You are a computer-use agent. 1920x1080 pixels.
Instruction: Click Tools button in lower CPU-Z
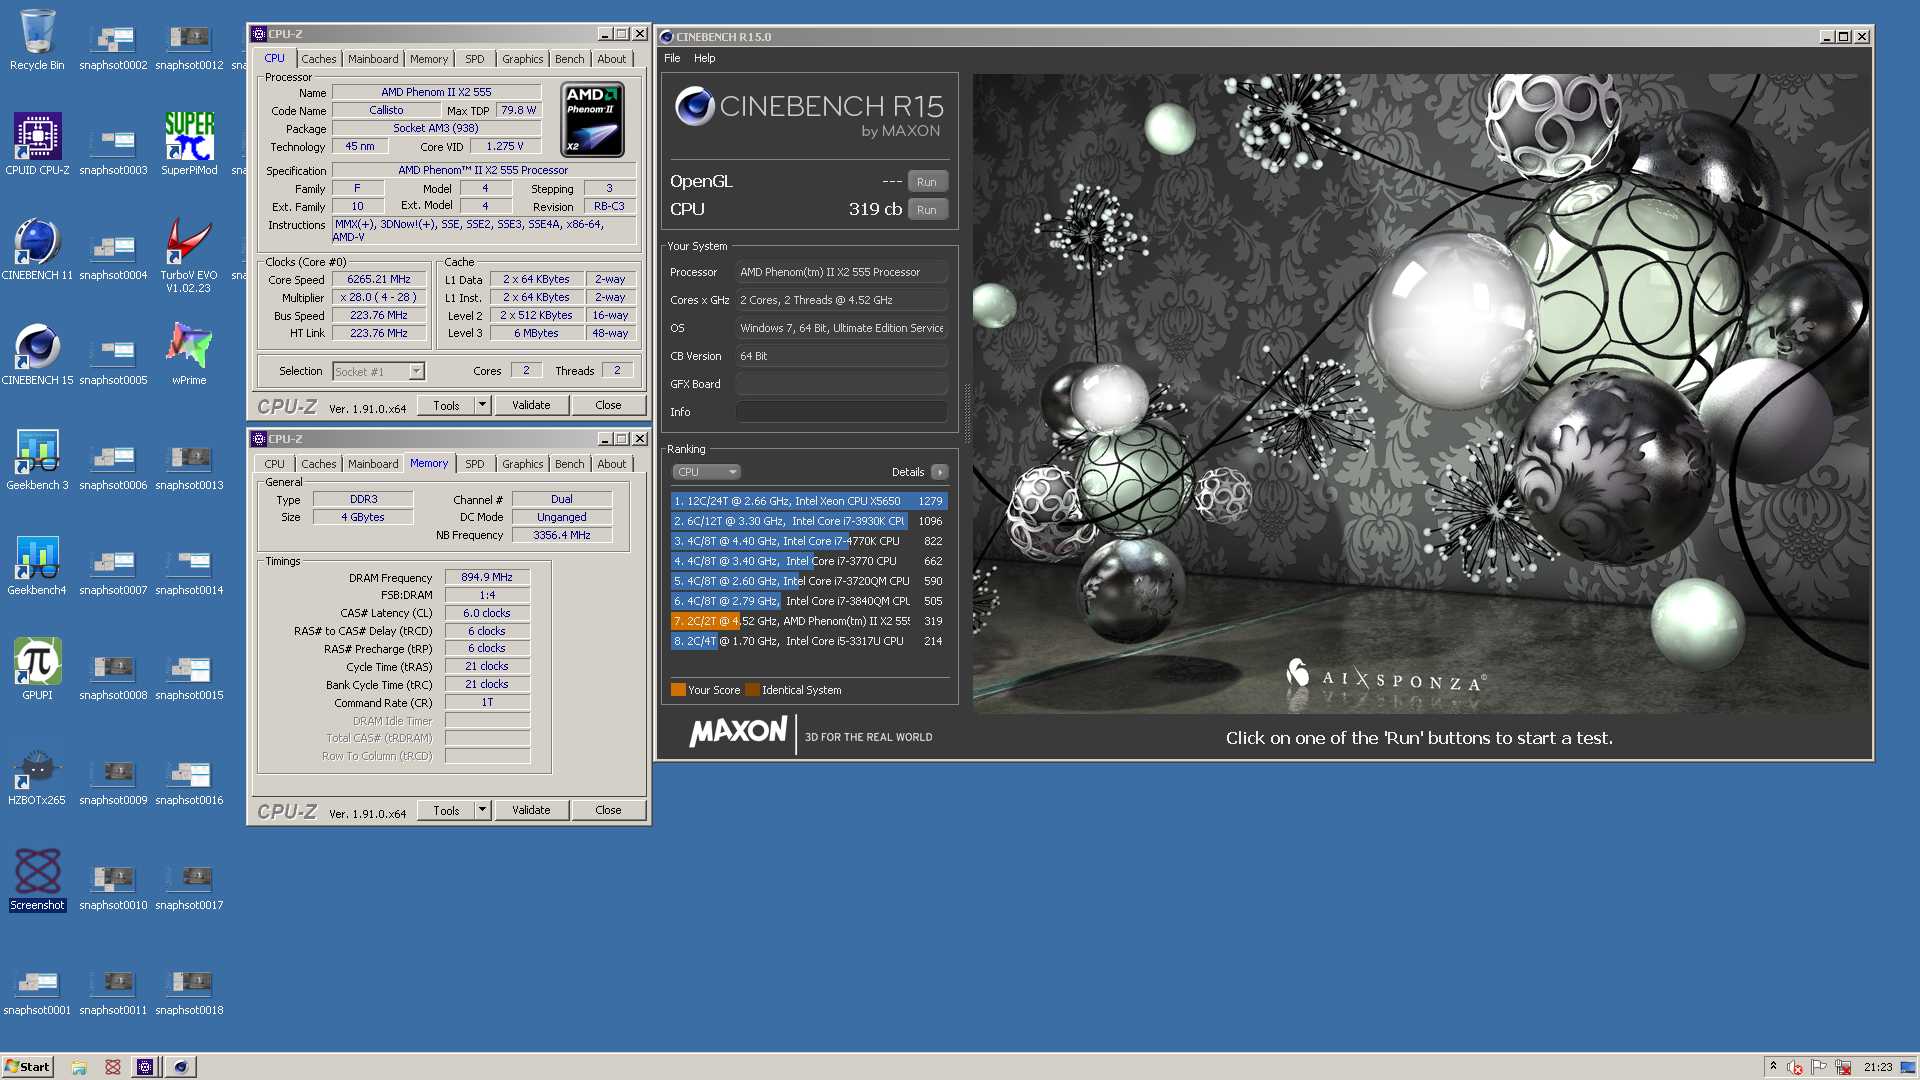tap(447, 810)
